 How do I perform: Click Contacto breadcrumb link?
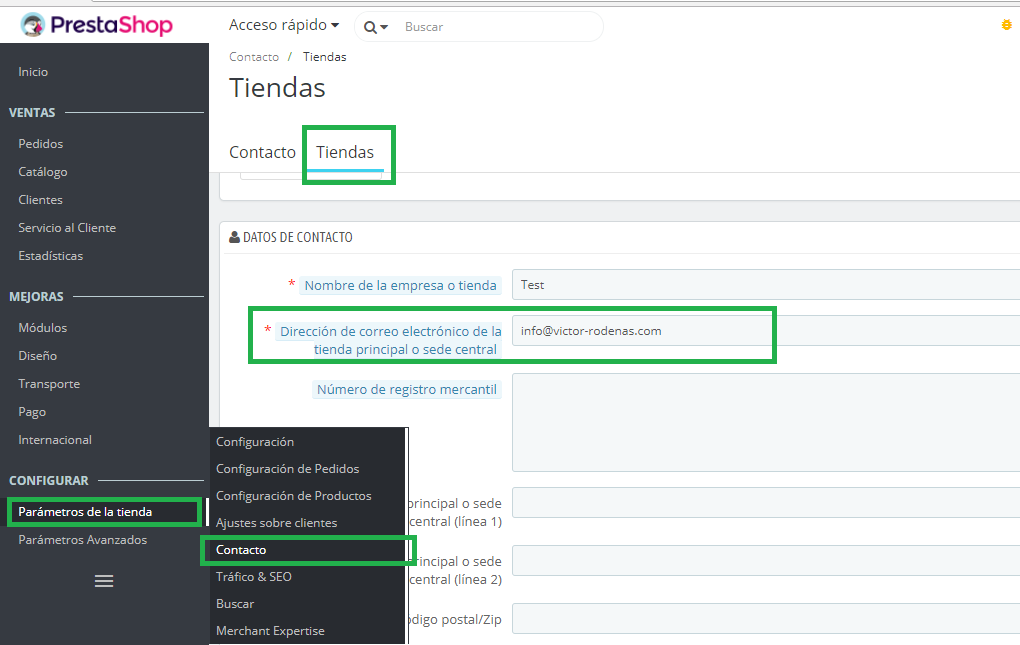(x=253, y=57)
